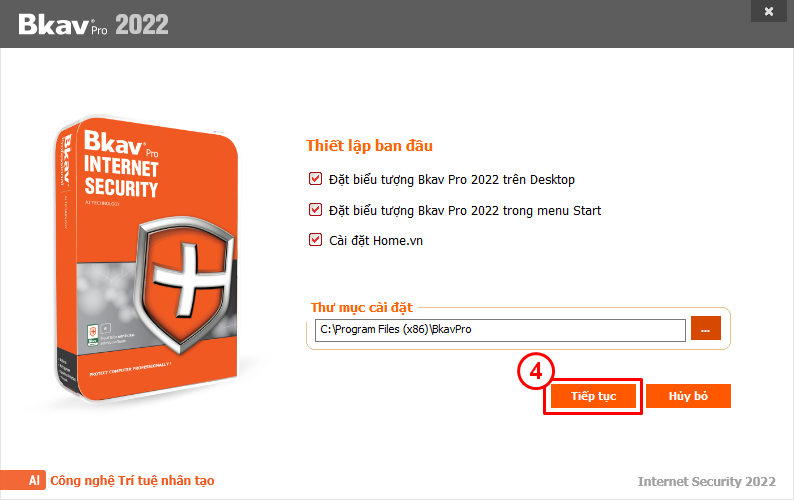The height and width of the screenshot is (500, 795).
Task: Uncheck Desktop icon option for Bkav Pro
Action: [315, 178]
